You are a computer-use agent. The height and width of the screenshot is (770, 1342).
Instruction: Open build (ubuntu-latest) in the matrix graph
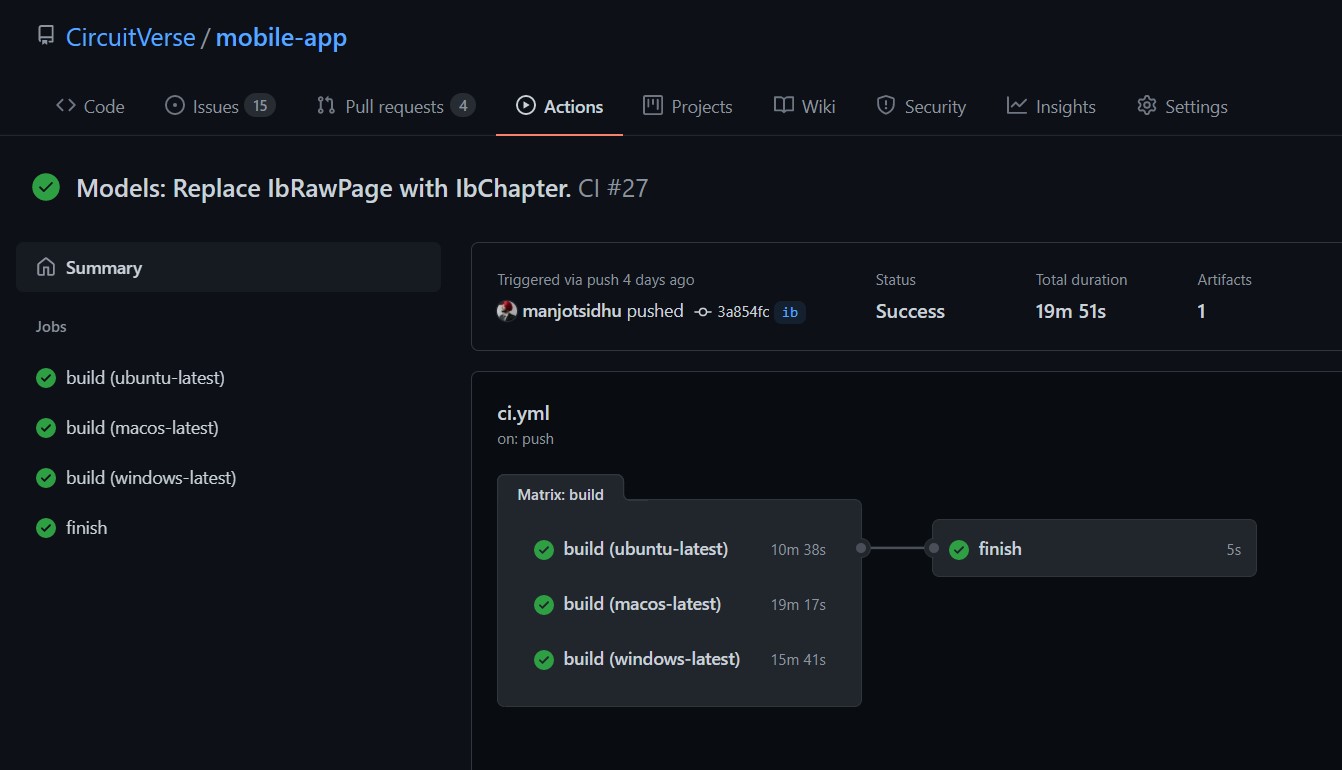click(646, 549)
